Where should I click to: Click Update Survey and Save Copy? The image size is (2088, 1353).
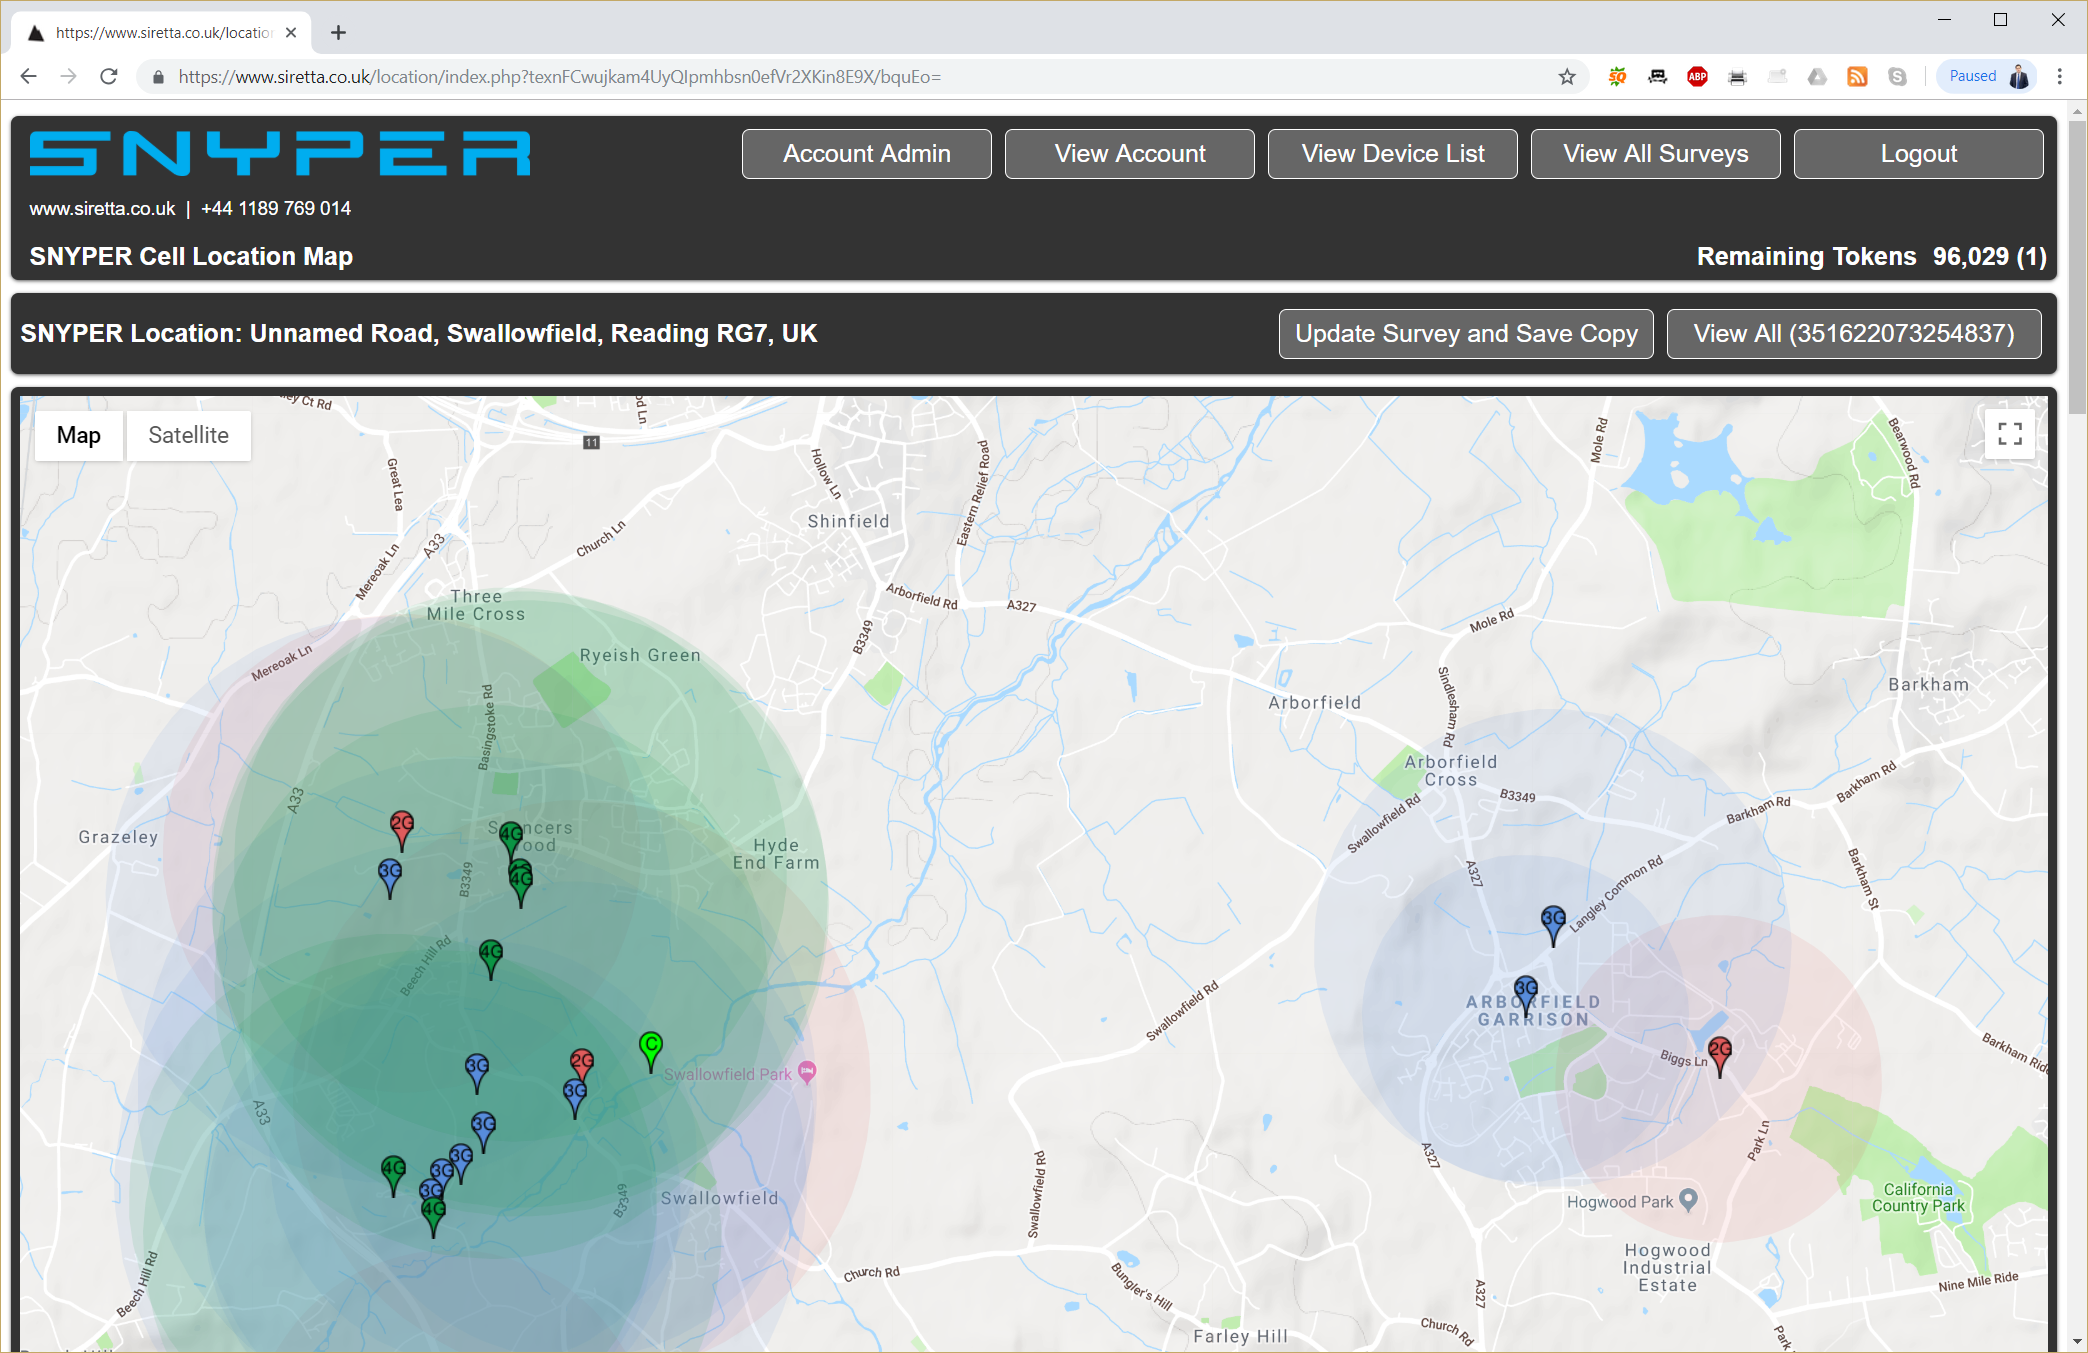(1466, 334)
